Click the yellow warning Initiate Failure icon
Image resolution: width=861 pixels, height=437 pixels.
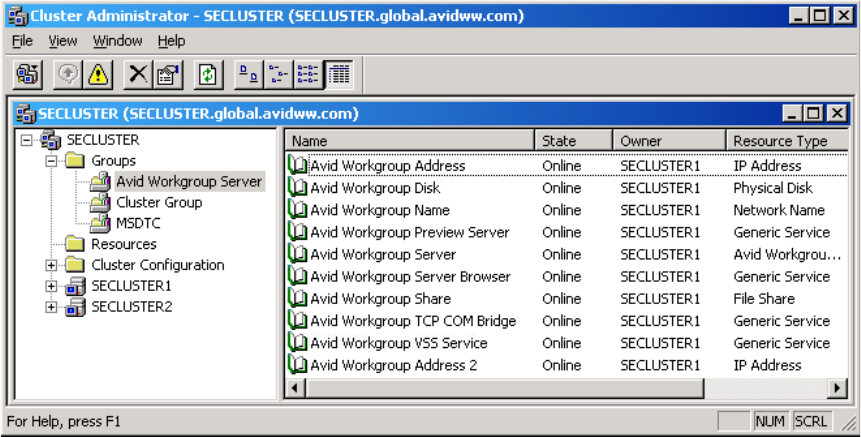tap(98, 74)
